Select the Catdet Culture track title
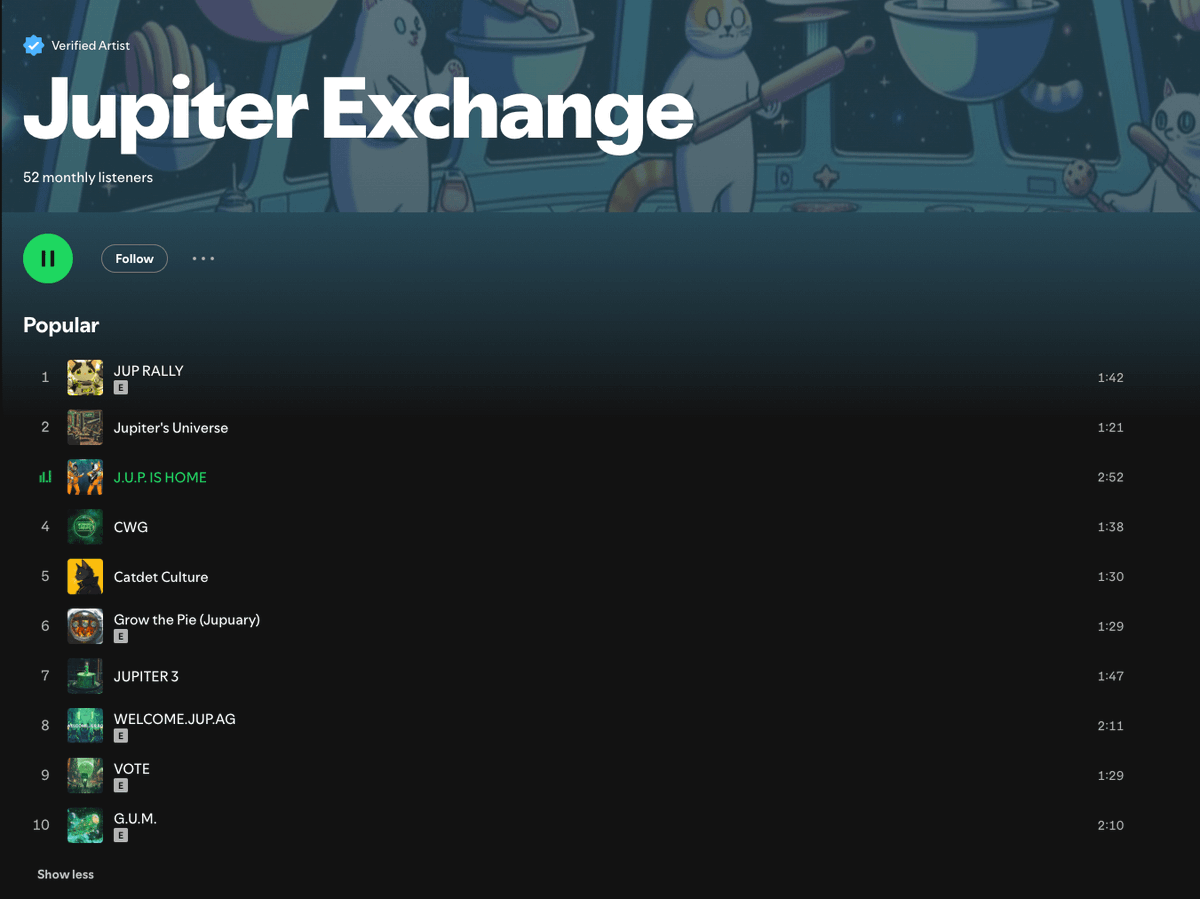Screen dimensions: 1200x899 tap(161, 577)
